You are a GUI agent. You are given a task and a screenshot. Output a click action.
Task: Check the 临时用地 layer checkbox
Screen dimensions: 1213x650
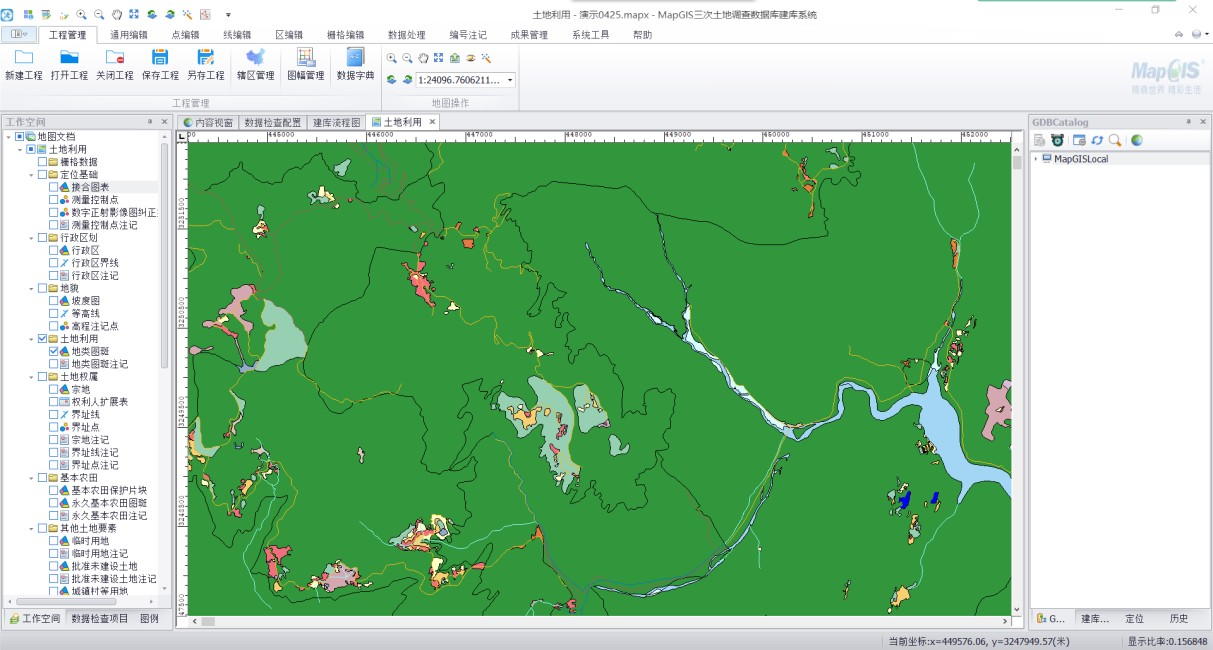pyautogui.click(x=54, y=540)
